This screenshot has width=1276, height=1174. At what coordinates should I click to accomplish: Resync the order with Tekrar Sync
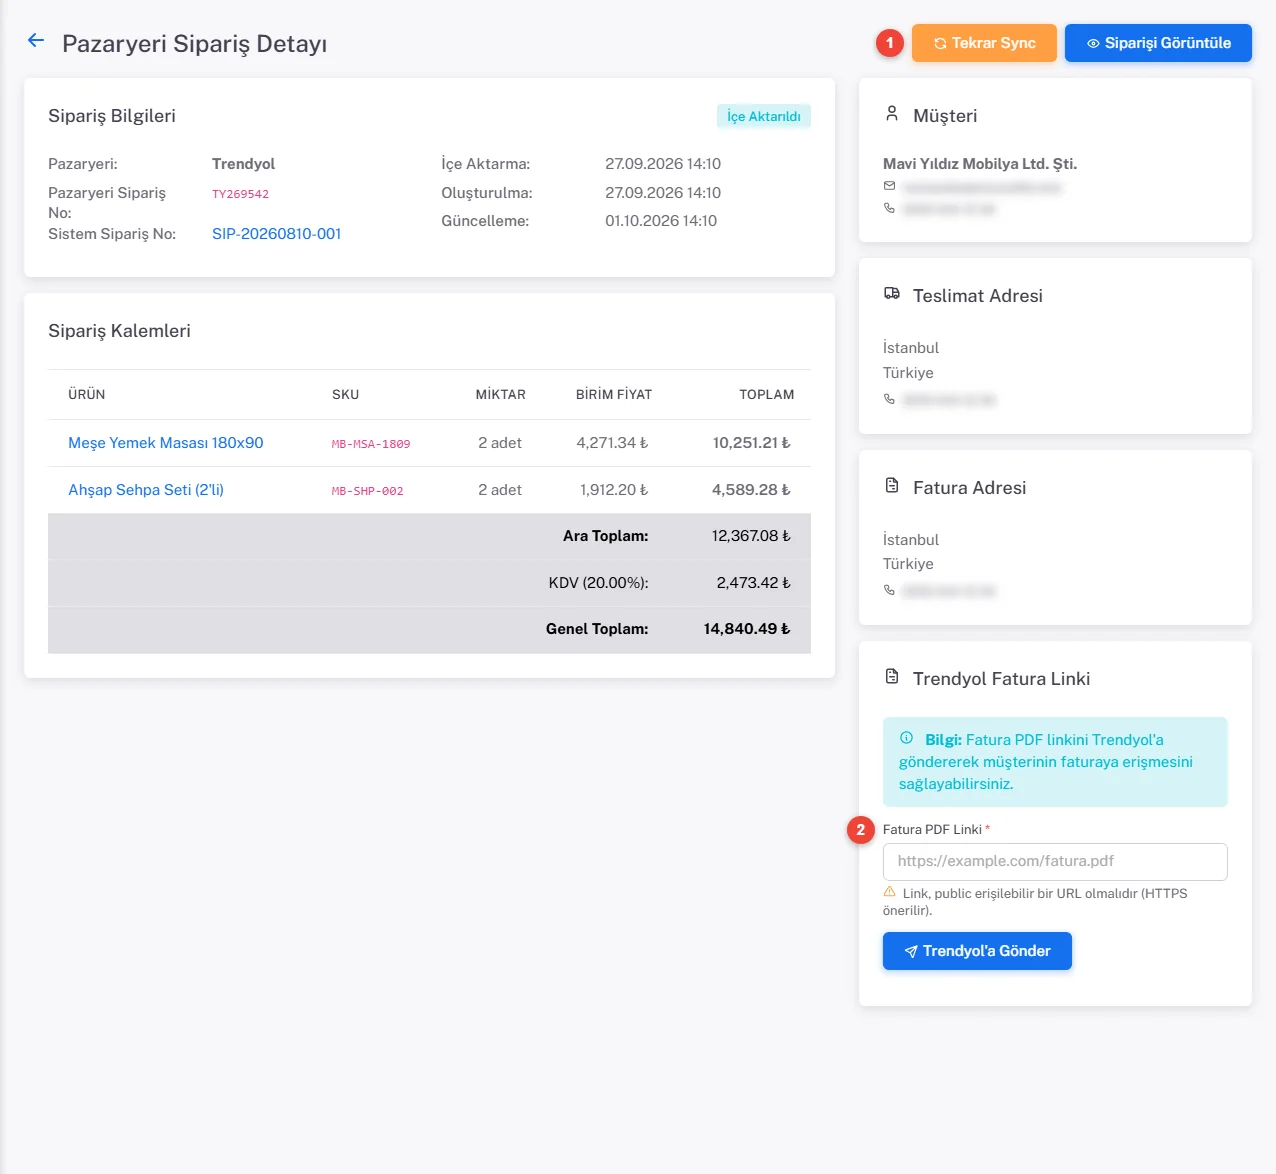(984, 43)
